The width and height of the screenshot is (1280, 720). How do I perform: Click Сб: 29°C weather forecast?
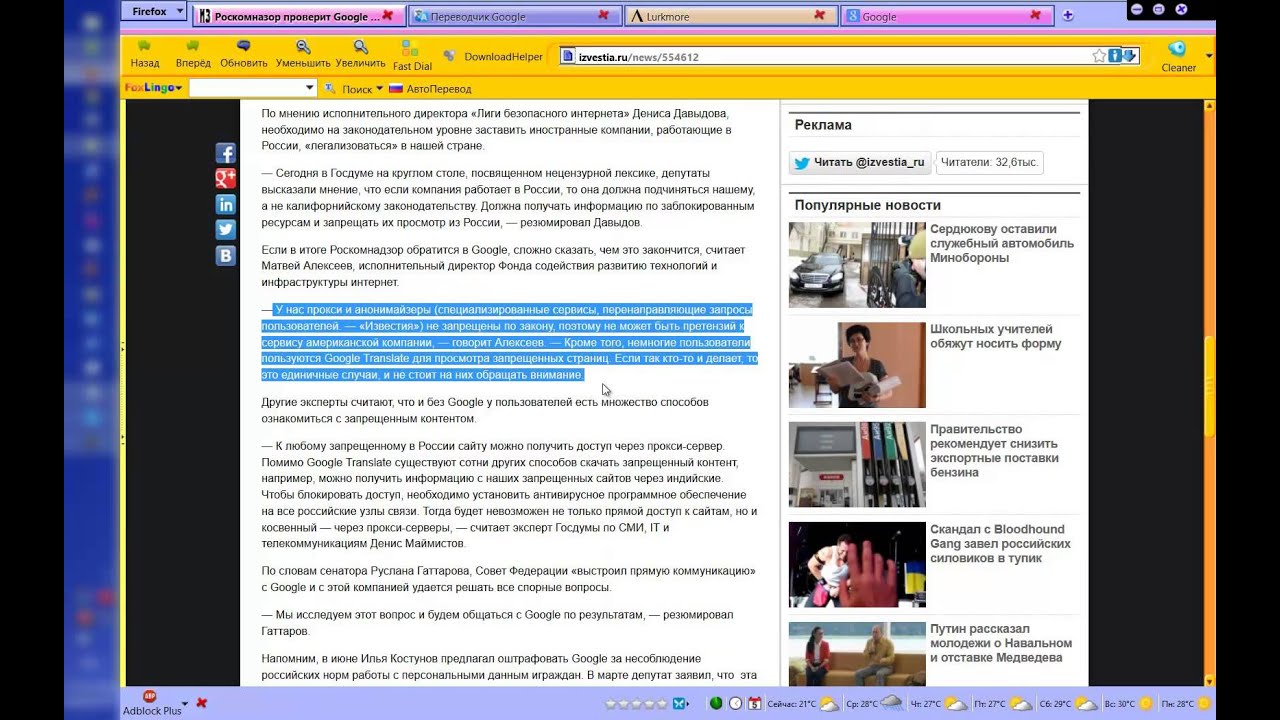1070,704
